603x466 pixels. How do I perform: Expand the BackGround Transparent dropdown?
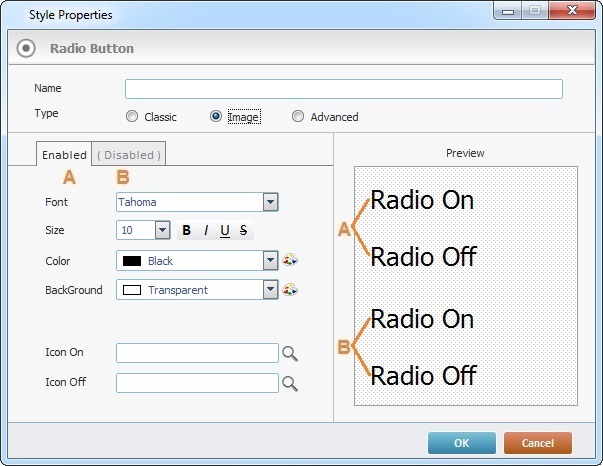[270, 290]
